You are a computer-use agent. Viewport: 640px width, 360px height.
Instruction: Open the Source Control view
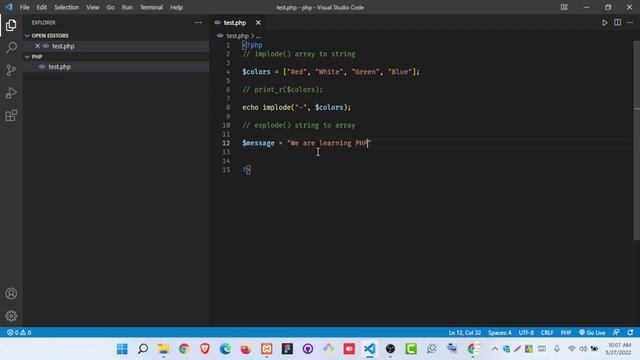11,70
